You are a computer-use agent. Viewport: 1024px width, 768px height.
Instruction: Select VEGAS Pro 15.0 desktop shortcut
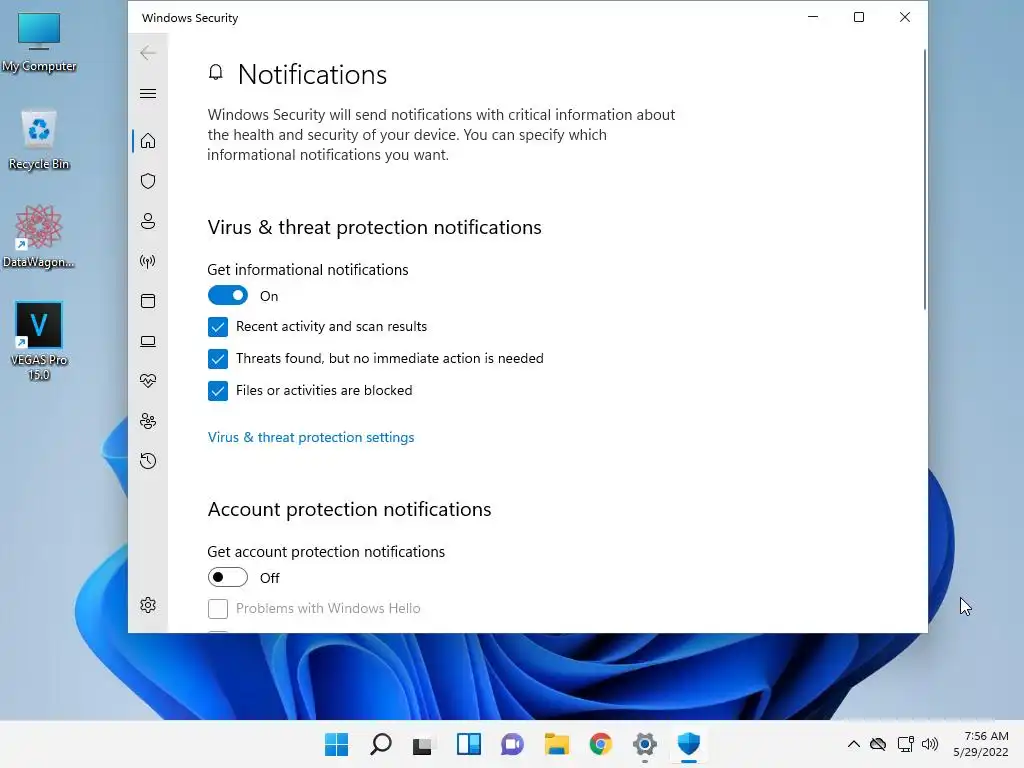[x=39, y=341]
